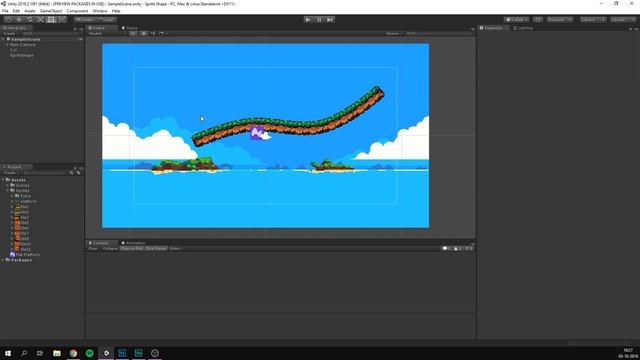Image resolution: width=640 pixels, height=360 pixels.
Task: Toggle Console Collapse option
Action: (x=110, y=249)
